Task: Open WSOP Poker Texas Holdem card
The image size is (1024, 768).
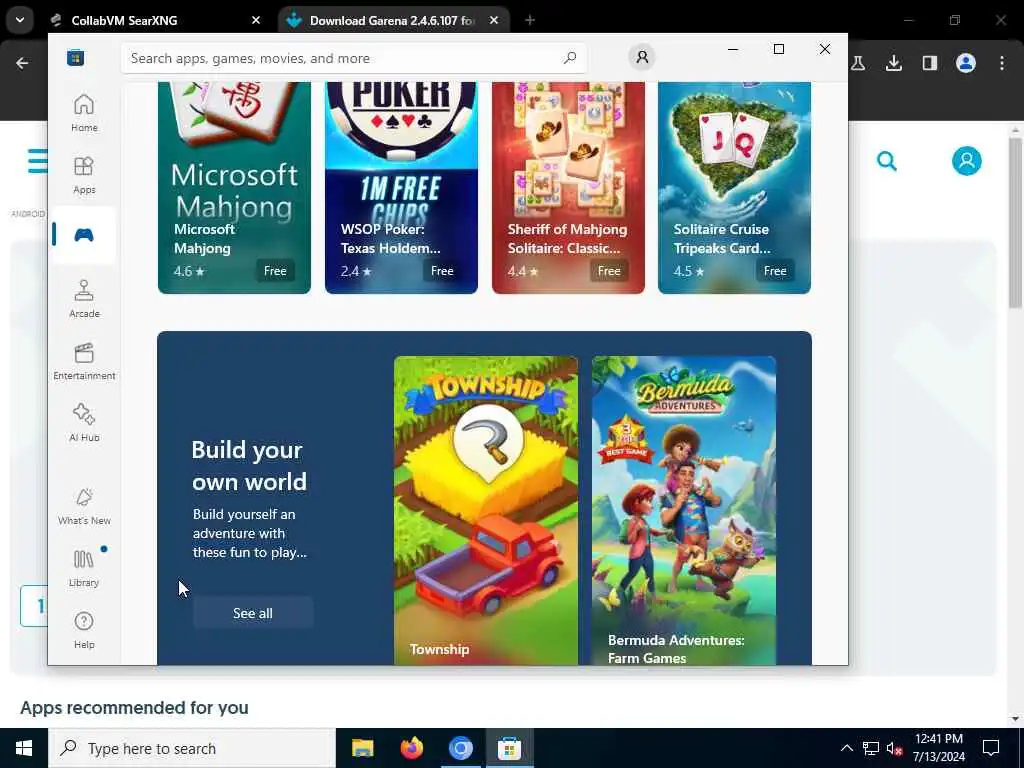Action: [401, 187]
